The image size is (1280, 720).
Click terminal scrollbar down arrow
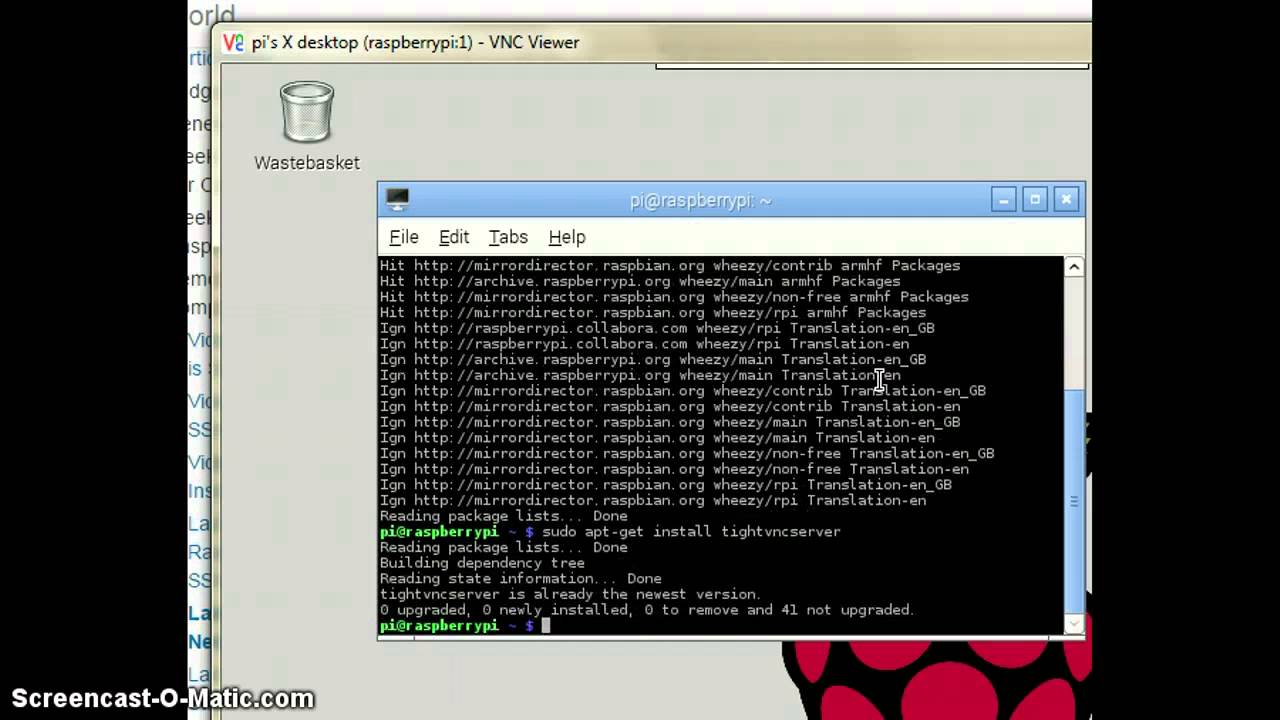tap(1074, 624)
